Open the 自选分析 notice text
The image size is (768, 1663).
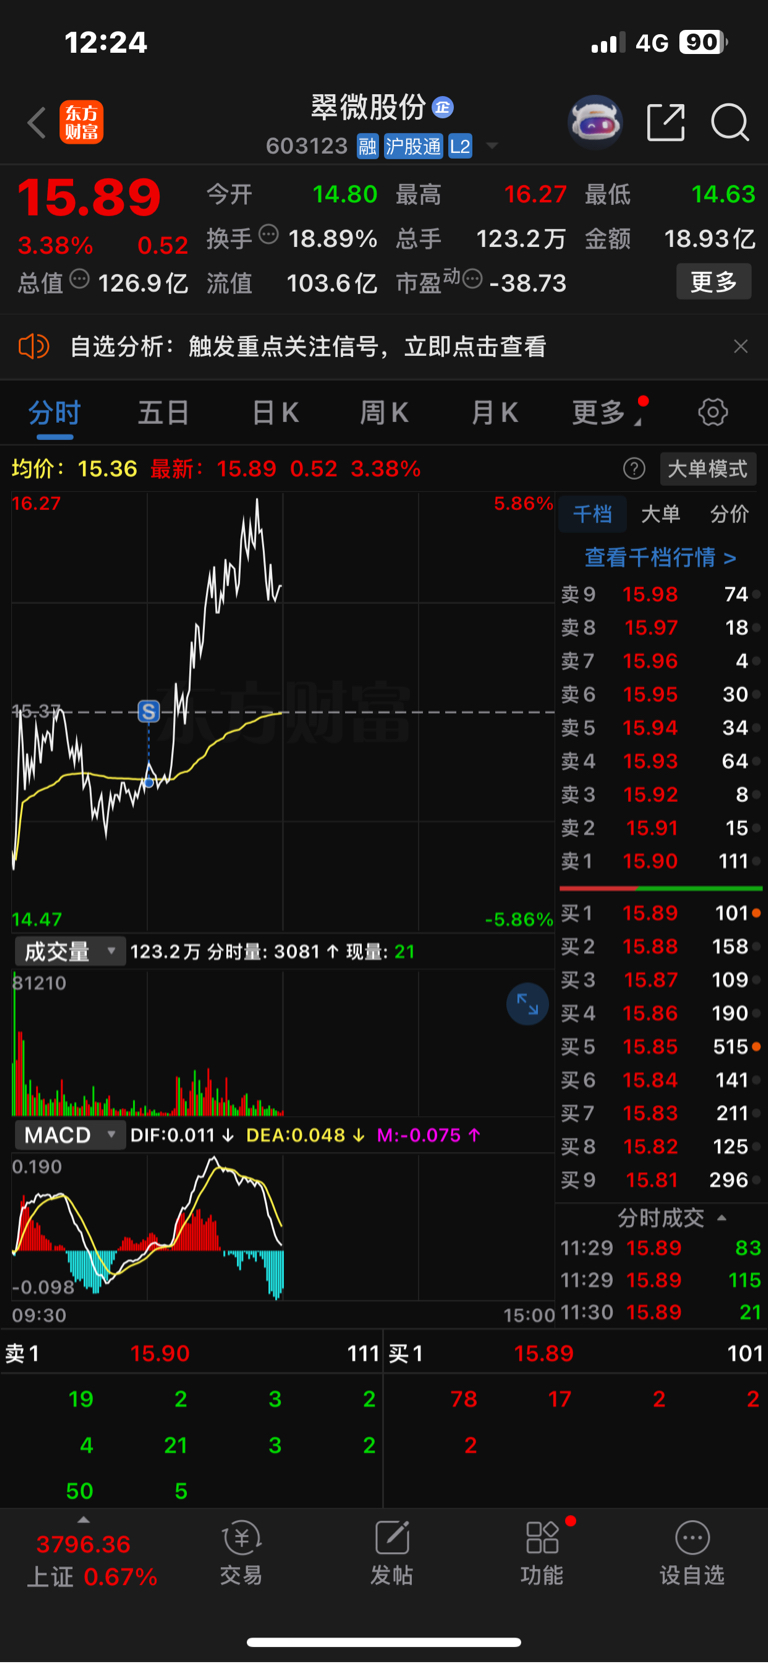[x=308, y=346]
